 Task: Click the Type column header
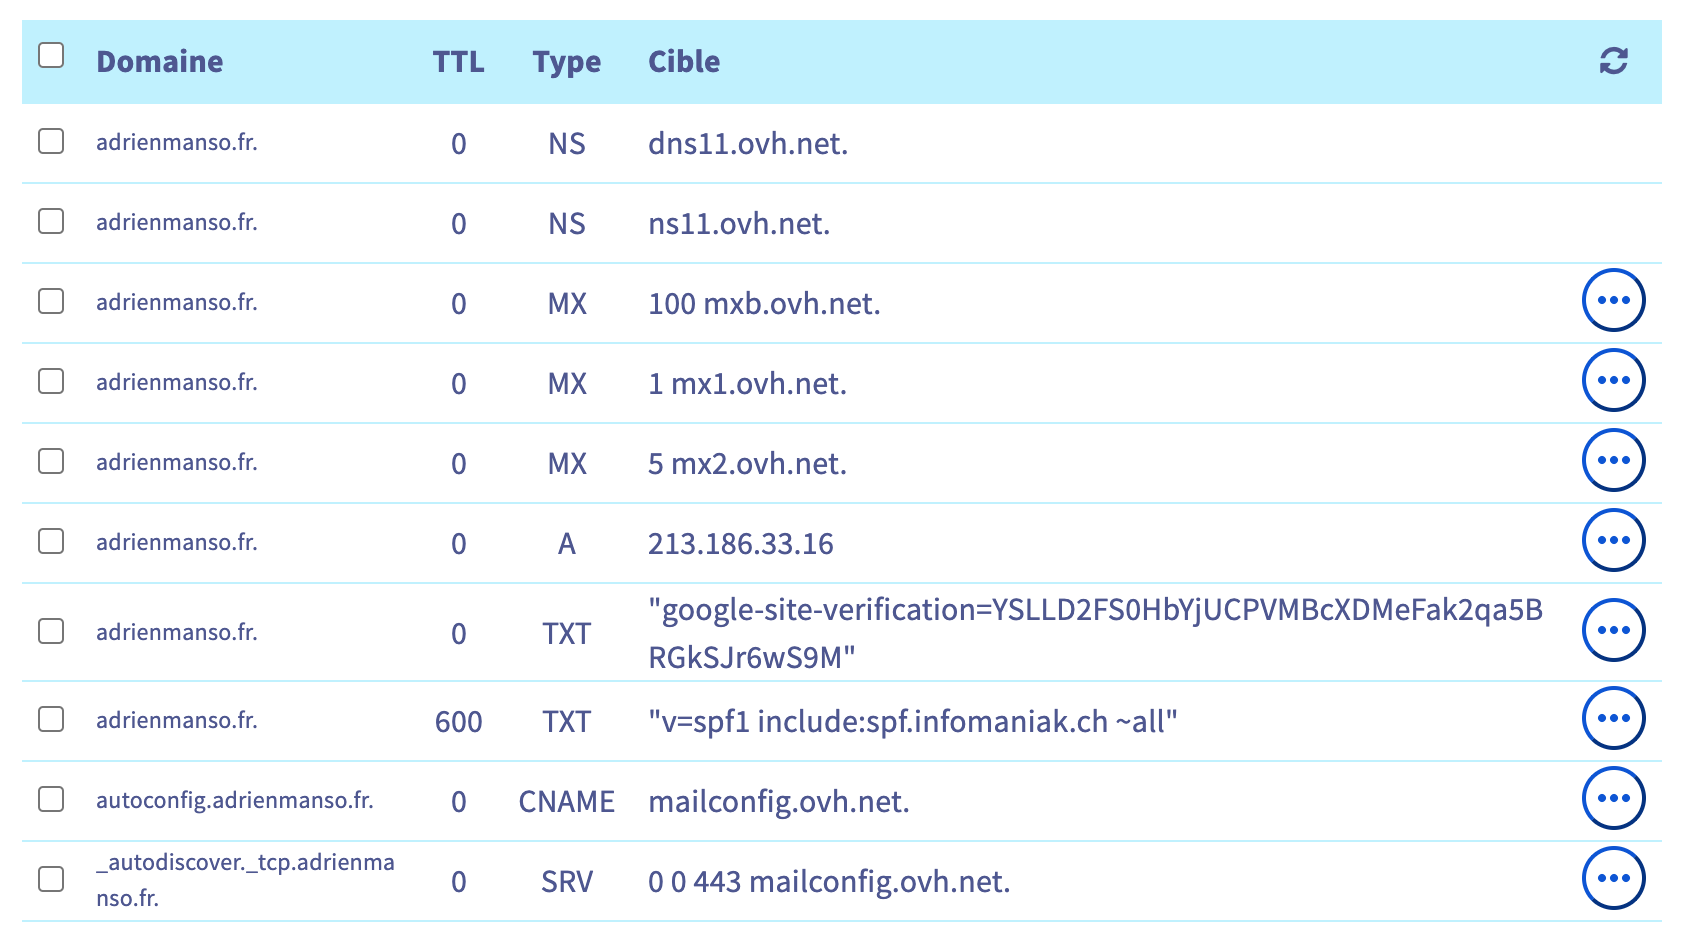tap(566, 62)
